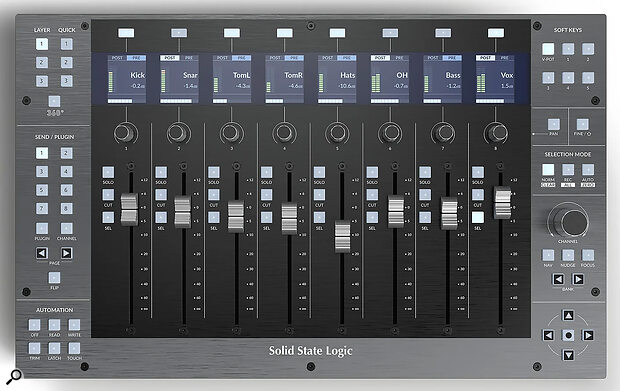The height and width of the screenshot is (391, 620).
Task: Choose Rec/All selection mode
Action: (x=568, y=170)
